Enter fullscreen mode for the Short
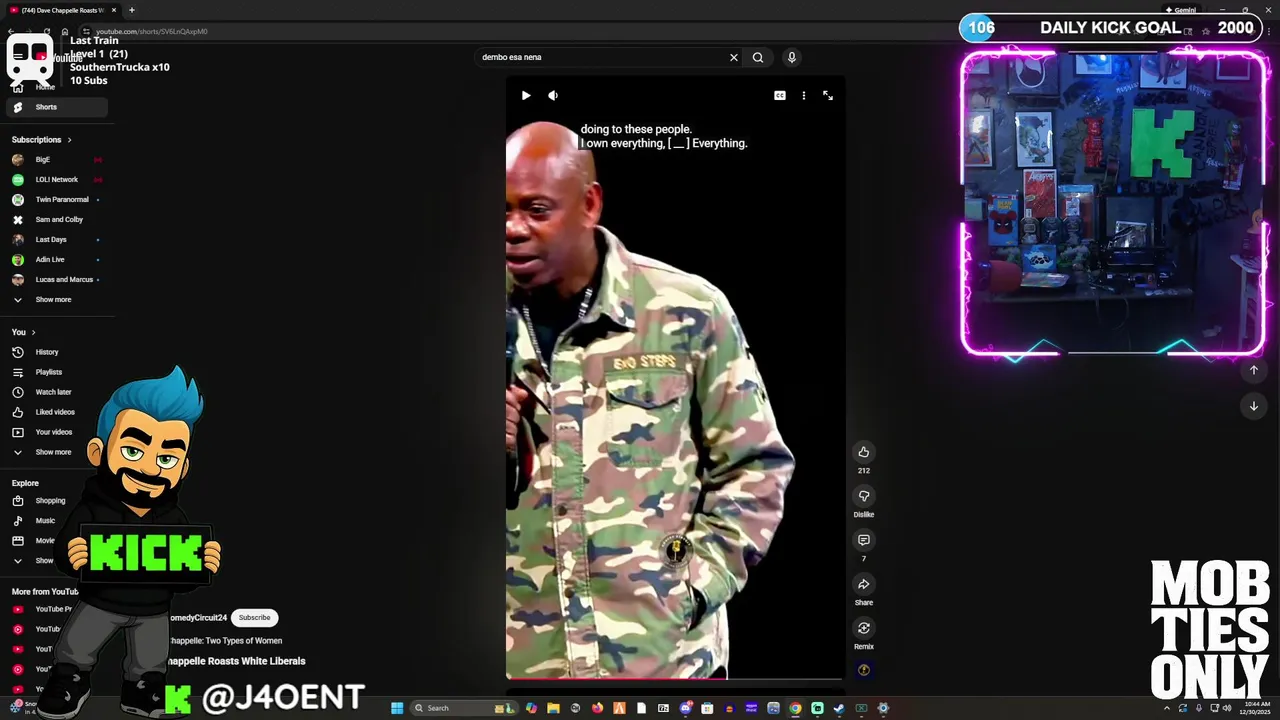This screenshot has height=720, width=1280. click(828, 95)
